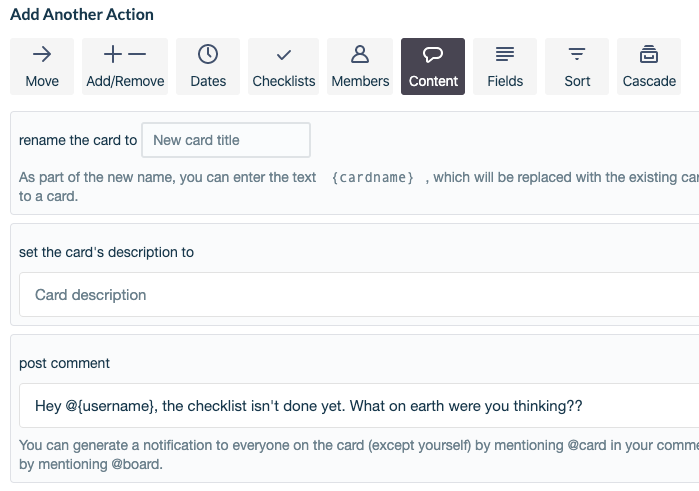
Task: Open the Checklists checkmark action
Action: [284, 66]
